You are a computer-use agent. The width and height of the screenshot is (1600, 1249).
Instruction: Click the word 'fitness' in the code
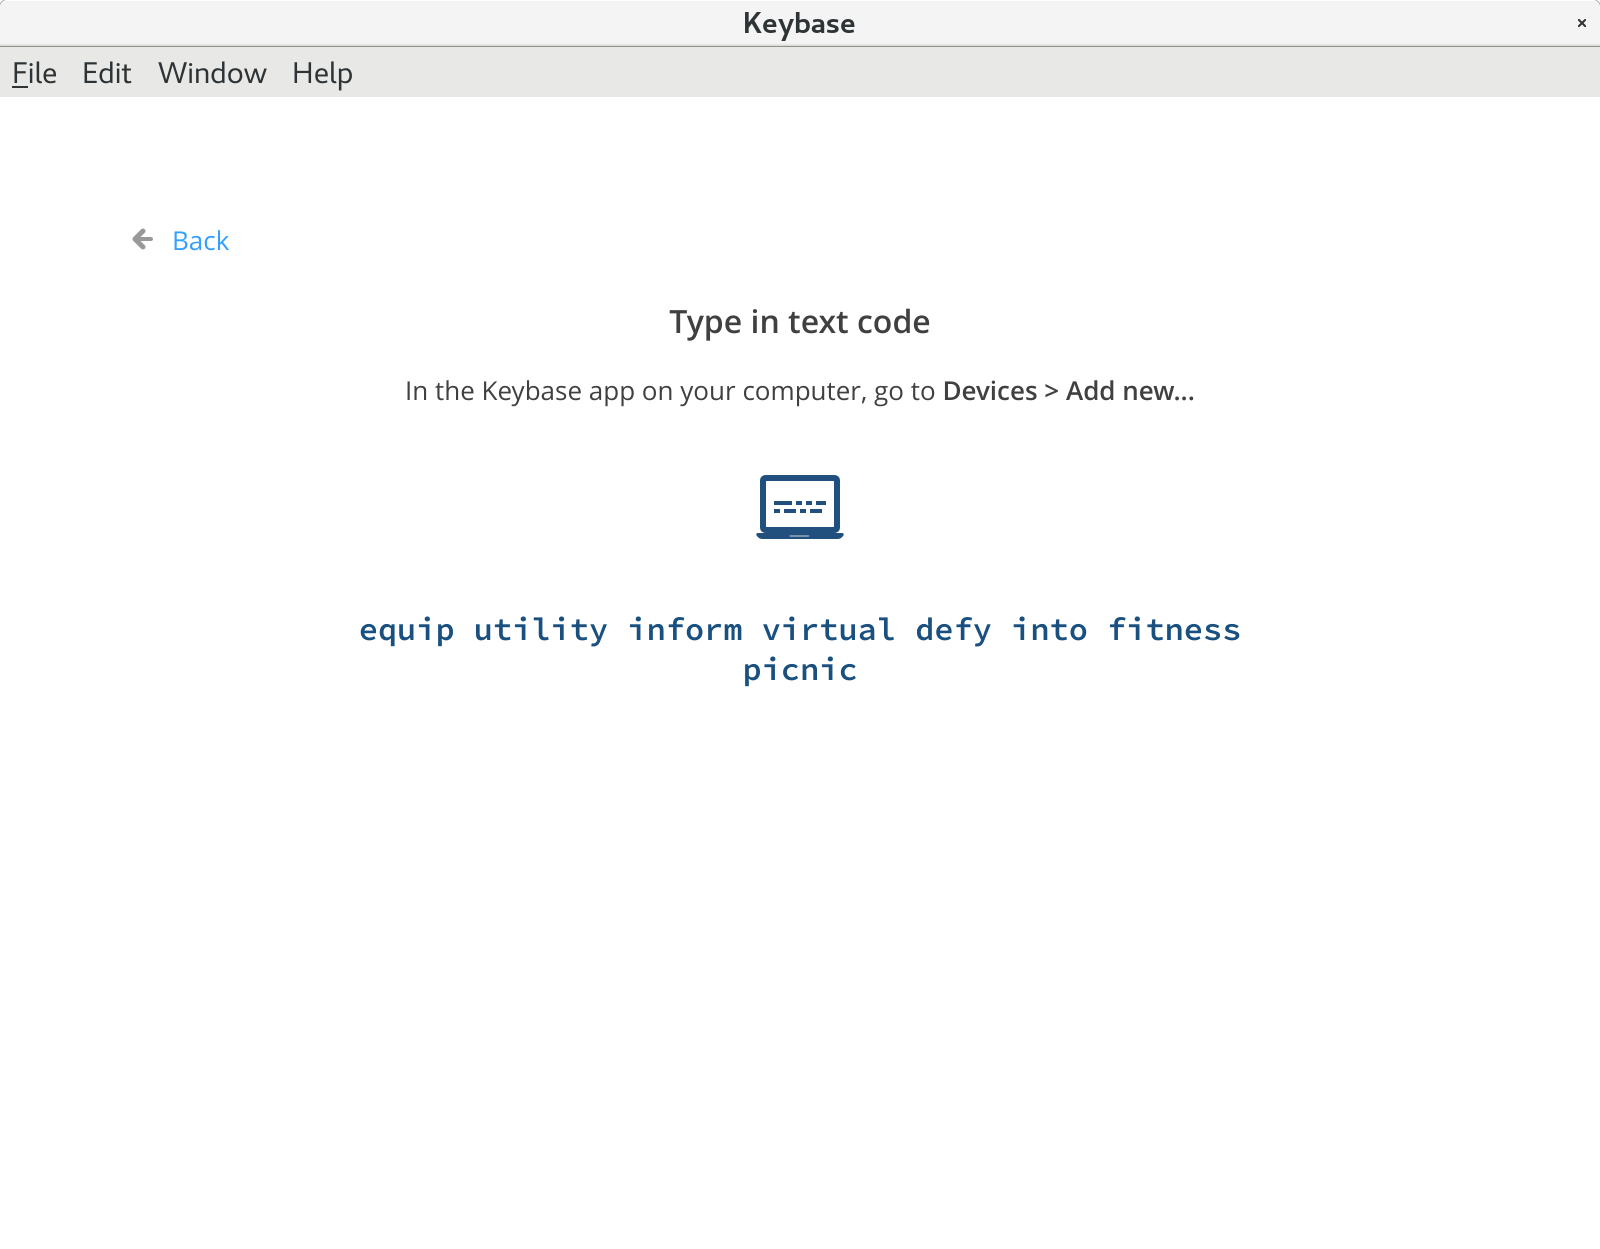[1175, 630]
